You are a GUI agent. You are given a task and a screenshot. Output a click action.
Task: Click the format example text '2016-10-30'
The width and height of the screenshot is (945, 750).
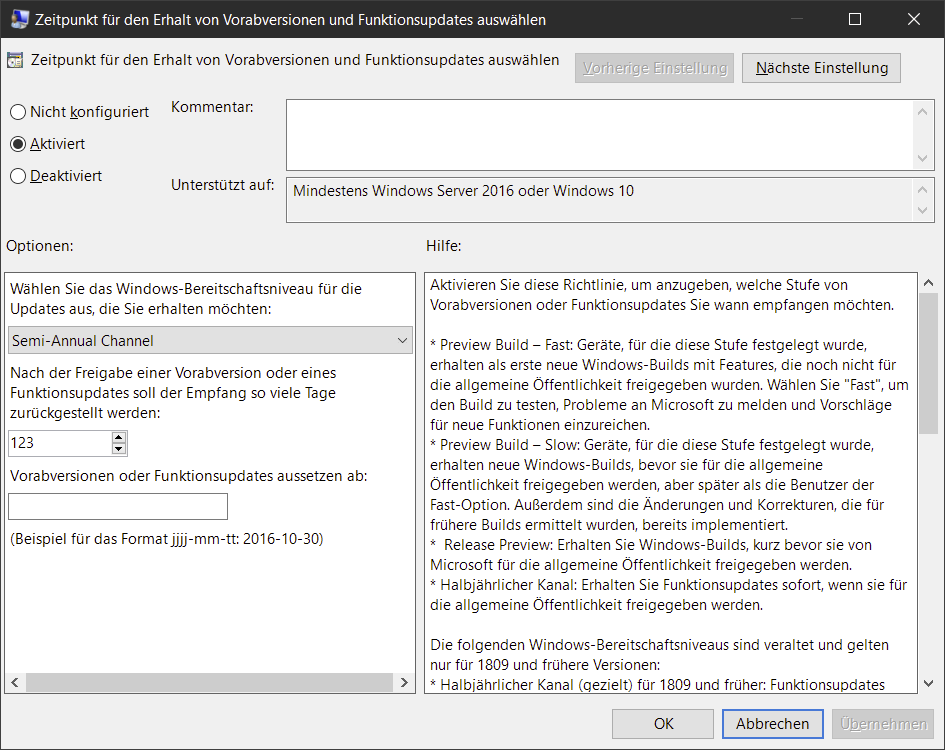[283, 539]
